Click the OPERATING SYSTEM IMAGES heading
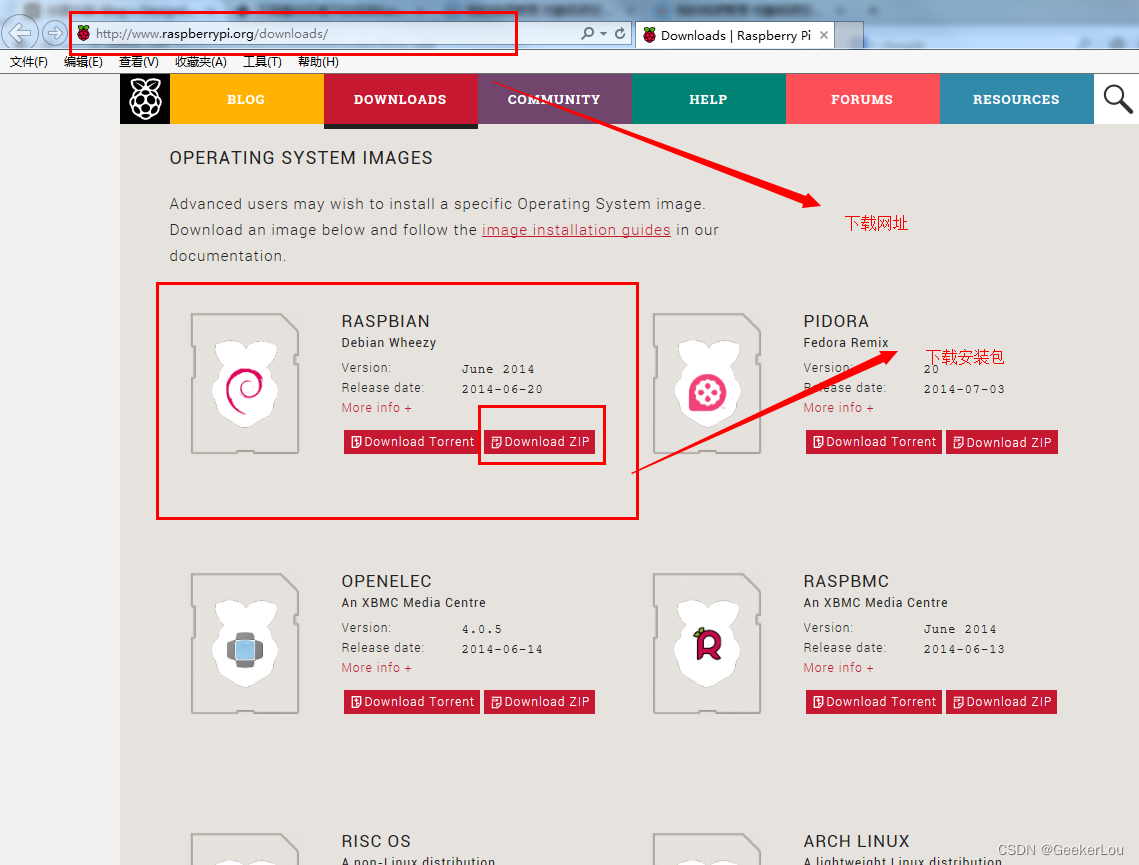 point(301,158)
